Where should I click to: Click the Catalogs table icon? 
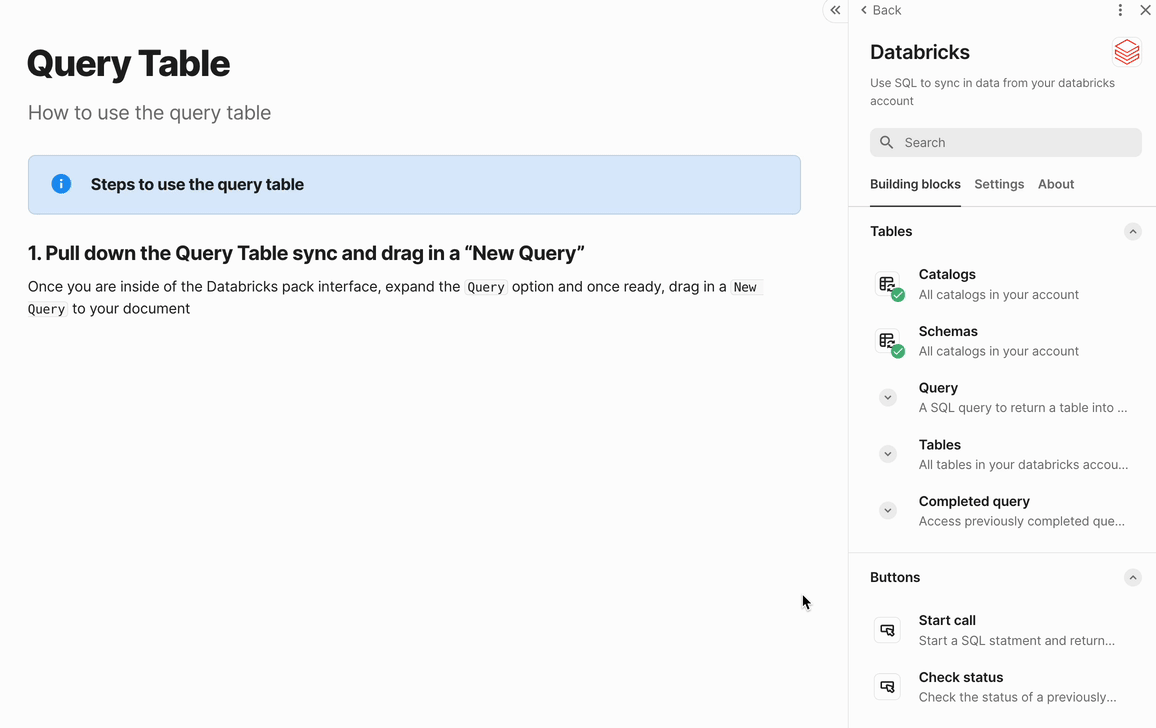click(888, 285)
